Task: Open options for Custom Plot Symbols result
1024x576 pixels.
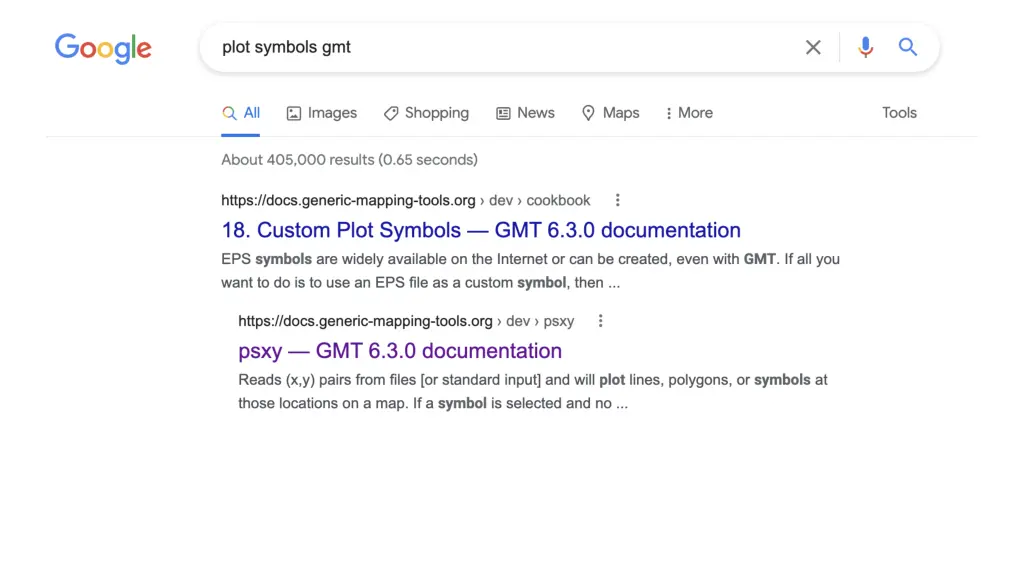Action: tap(617, 200)
